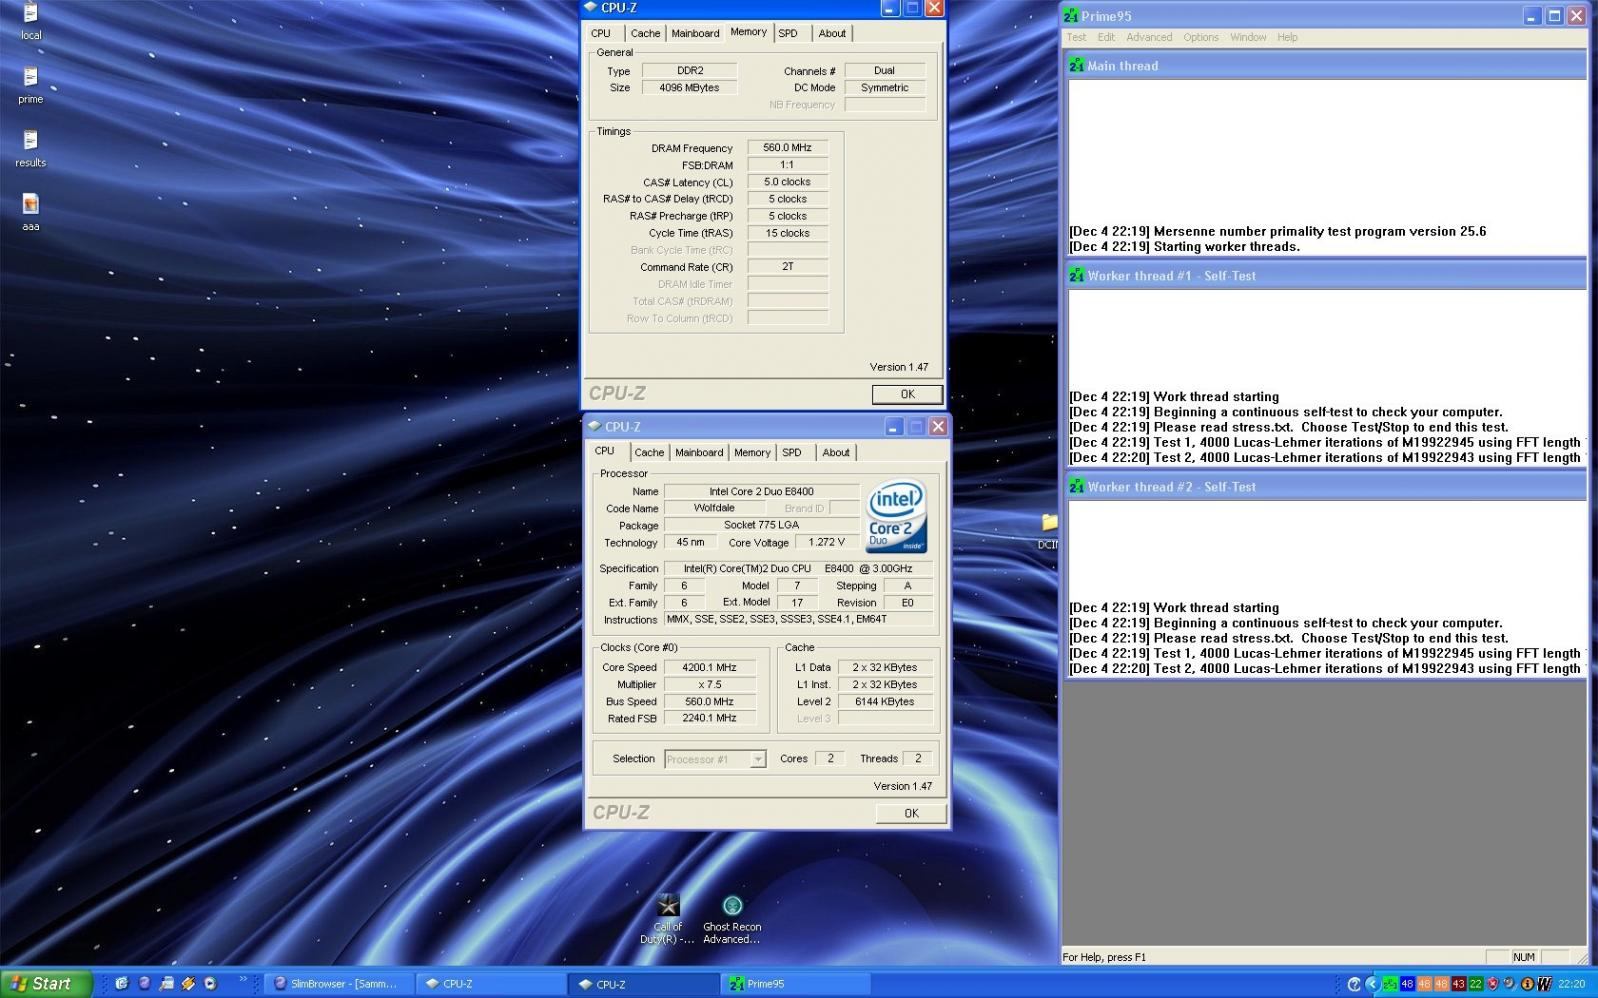Image resolution: width=1598 pixels, height=998 pixels.
Task: Open Mainboard tab in the upper CPU-Z window
Action: coord(695,33)
